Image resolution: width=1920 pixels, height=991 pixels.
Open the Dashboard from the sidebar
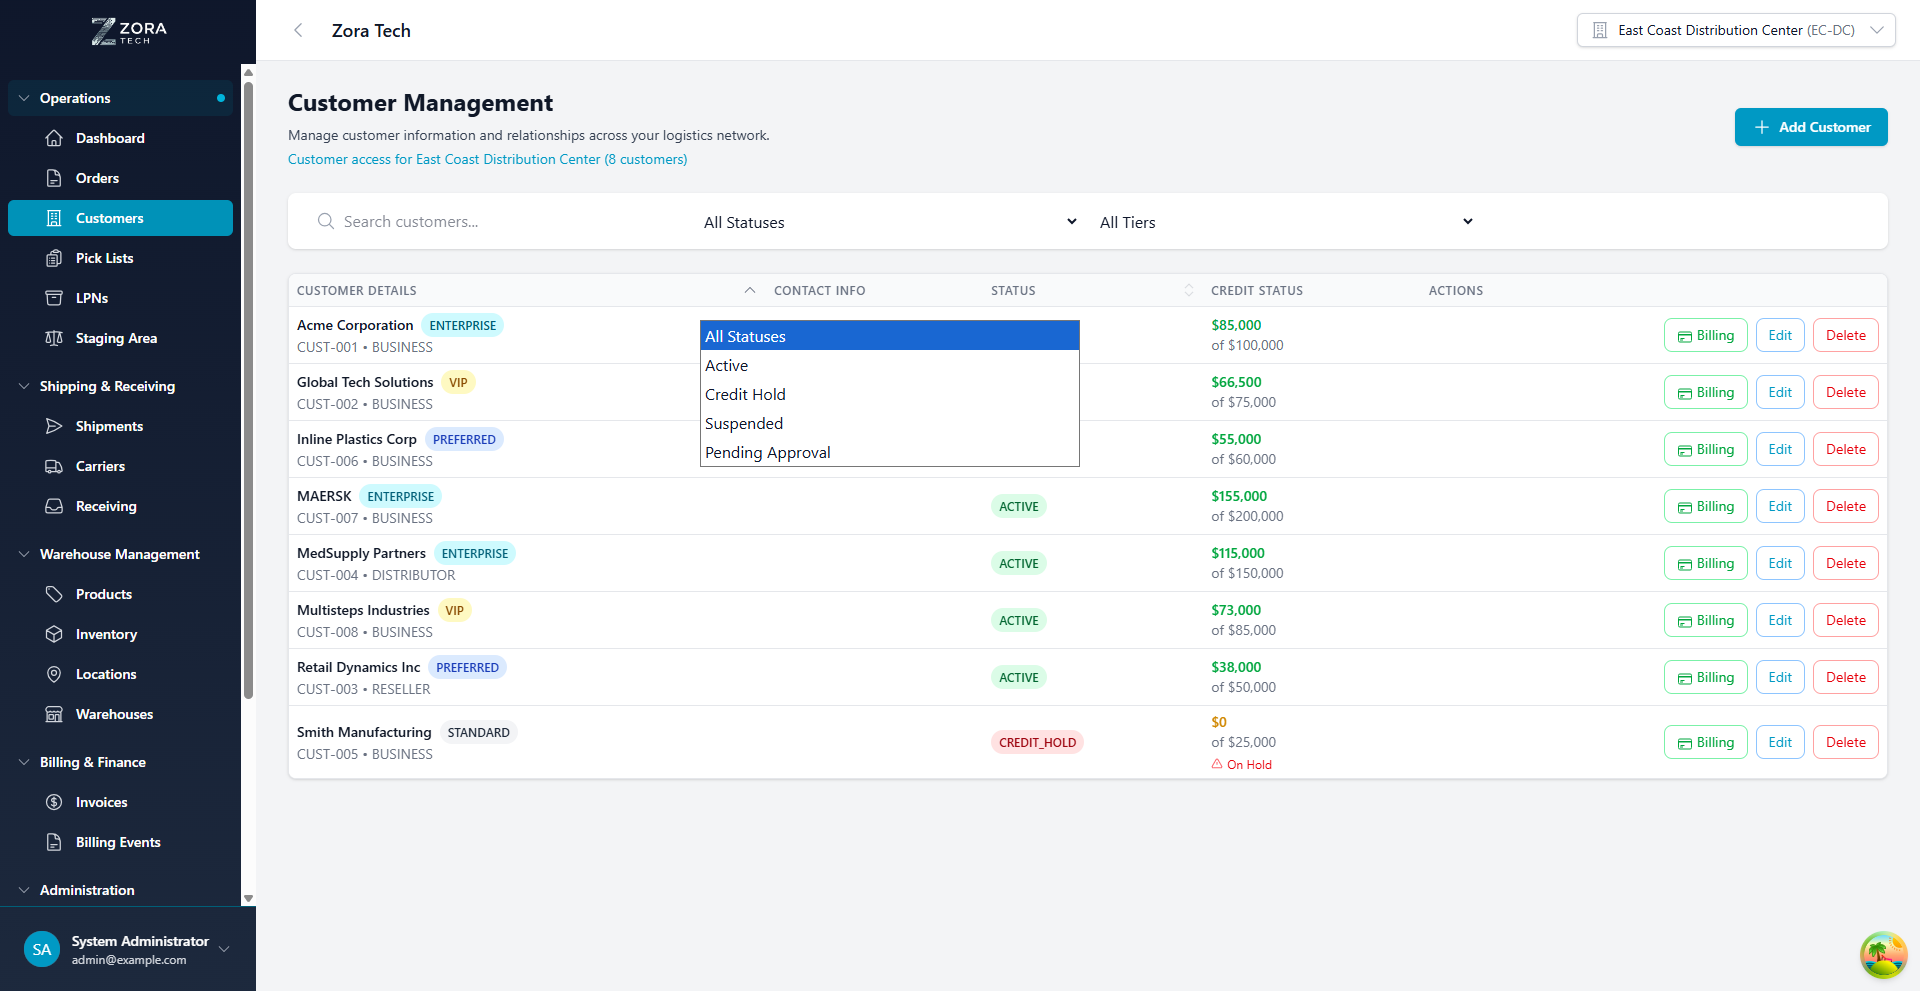point(110,138)
